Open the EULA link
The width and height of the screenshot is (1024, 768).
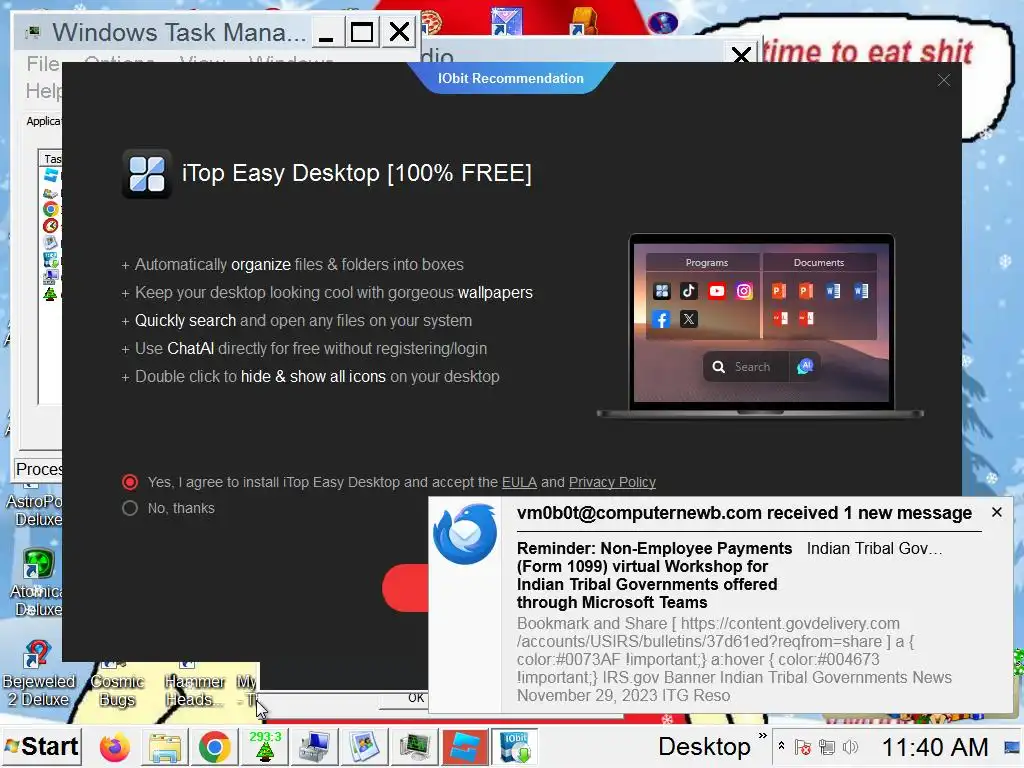[x=519, y=482]
